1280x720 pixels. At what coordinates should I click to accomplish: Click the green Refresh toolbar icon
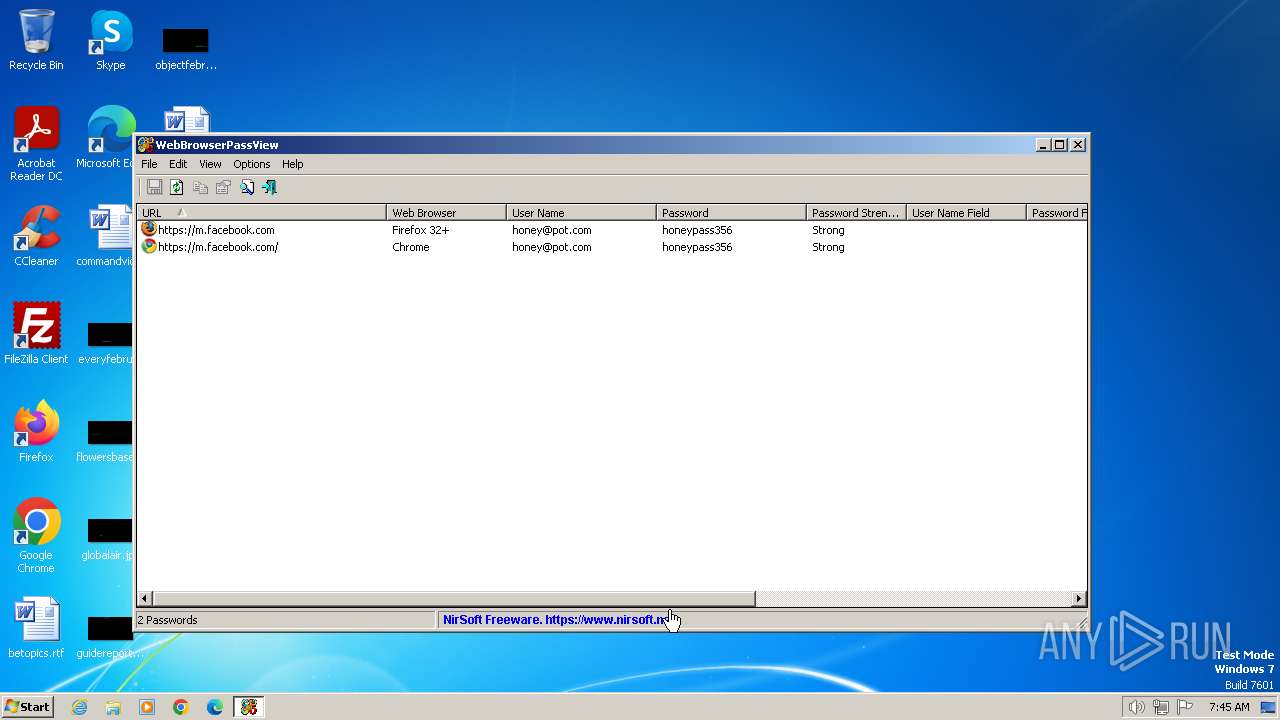(177, 187)
